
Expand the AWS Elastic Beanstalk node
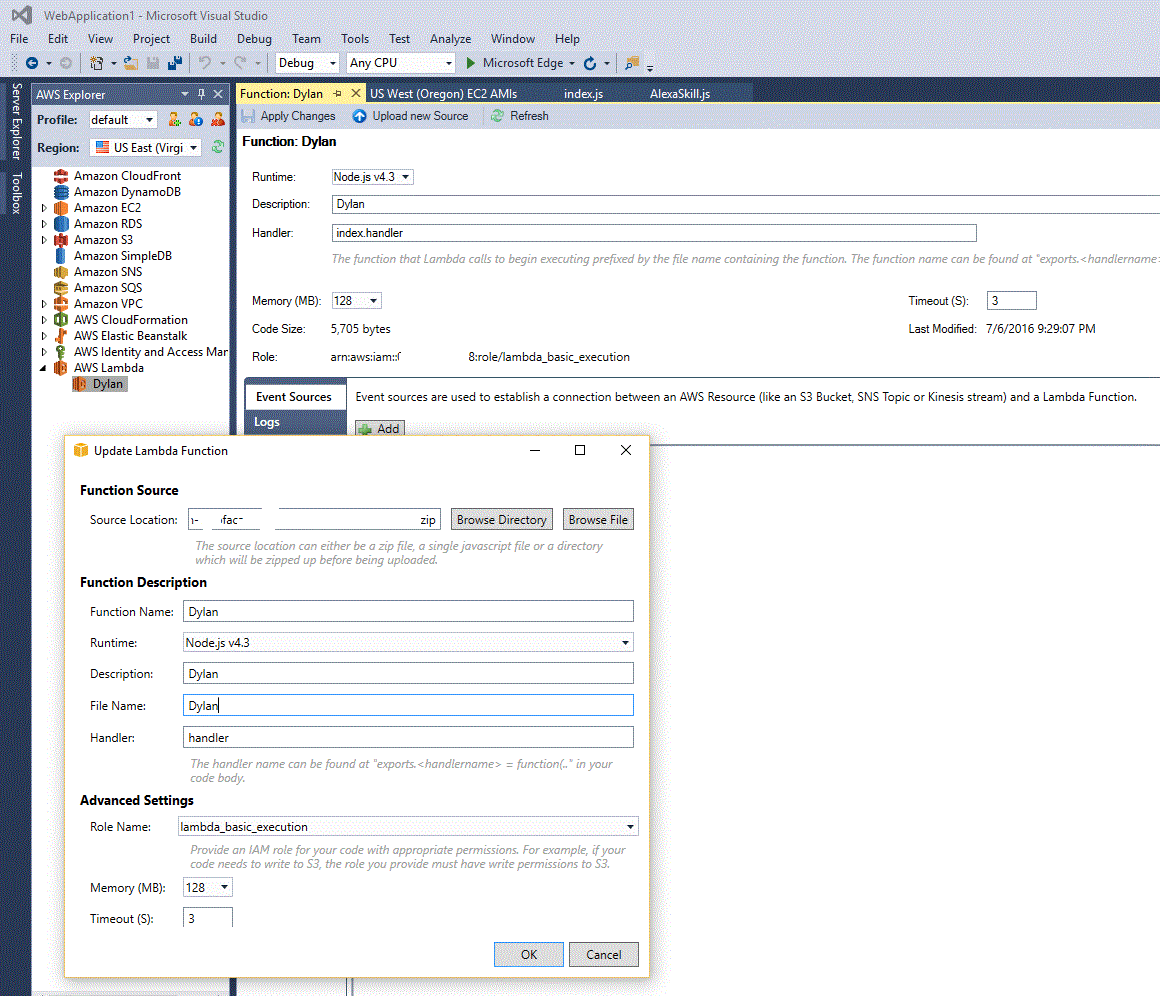click(x=44, y=336)
